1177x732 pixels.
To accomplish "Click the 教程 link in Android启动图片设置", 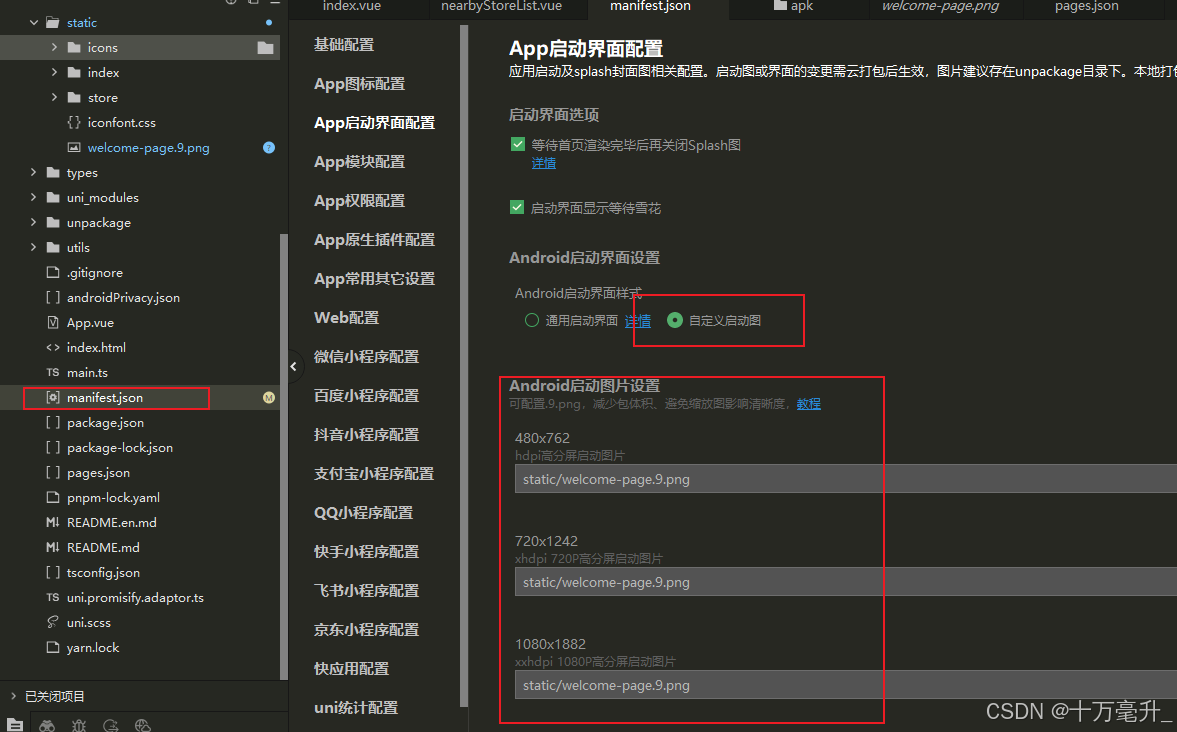I will click(x=808, y=404).
